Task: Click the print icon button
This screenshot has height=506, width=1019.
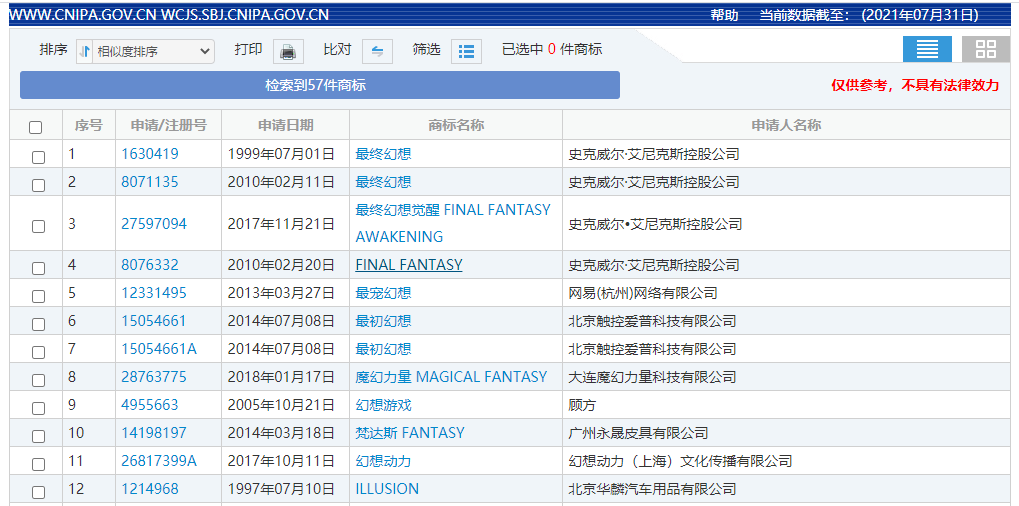Action: (x=288, y=51)
